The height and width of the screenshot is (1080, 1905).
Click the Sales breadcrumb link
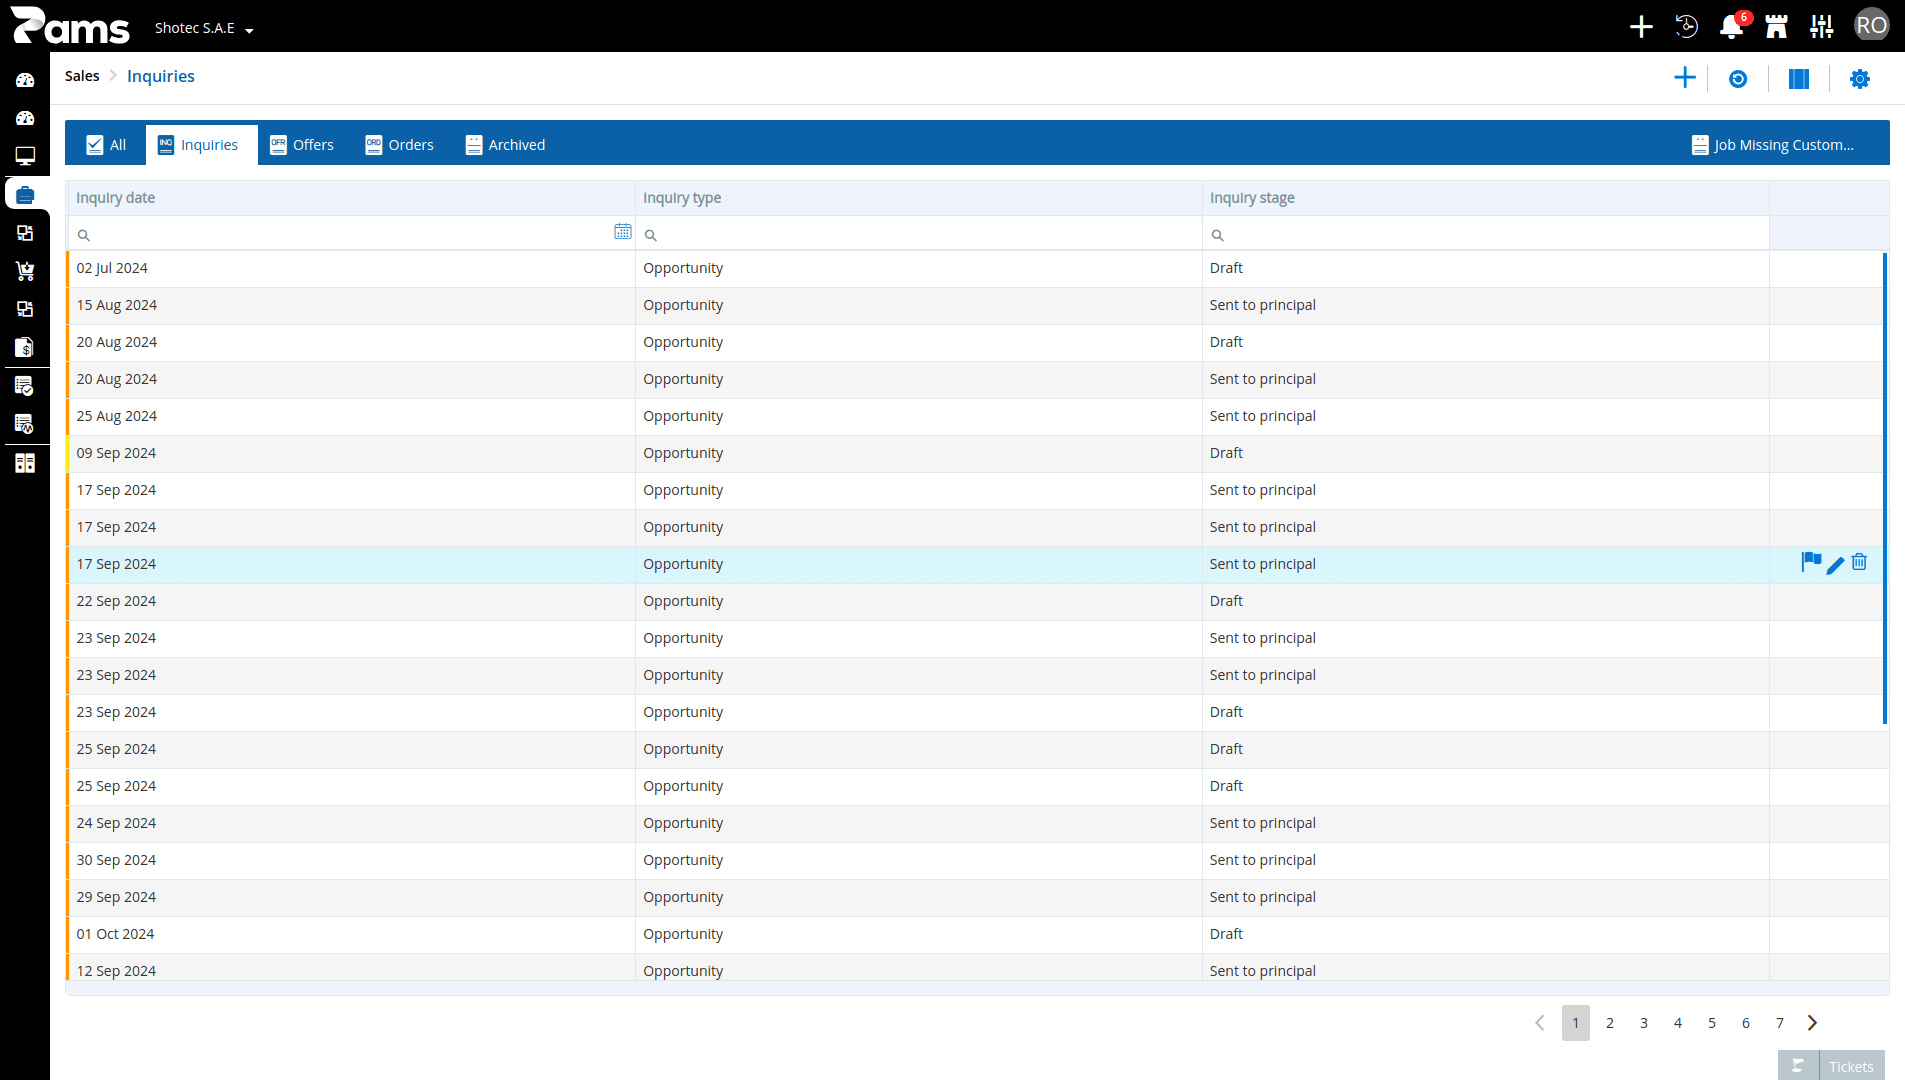(x=82, y=76)
